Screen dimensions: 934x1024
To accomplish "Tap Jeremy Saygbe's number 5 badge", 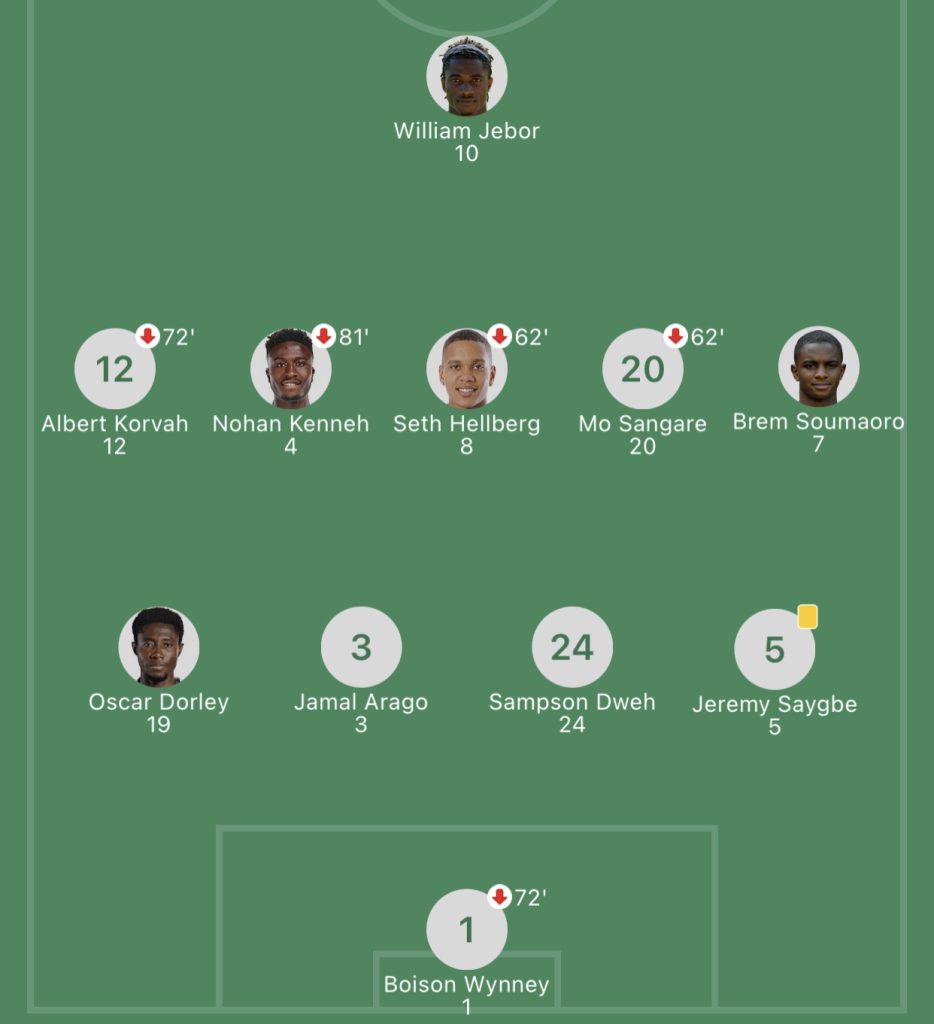I will (775, 649).
